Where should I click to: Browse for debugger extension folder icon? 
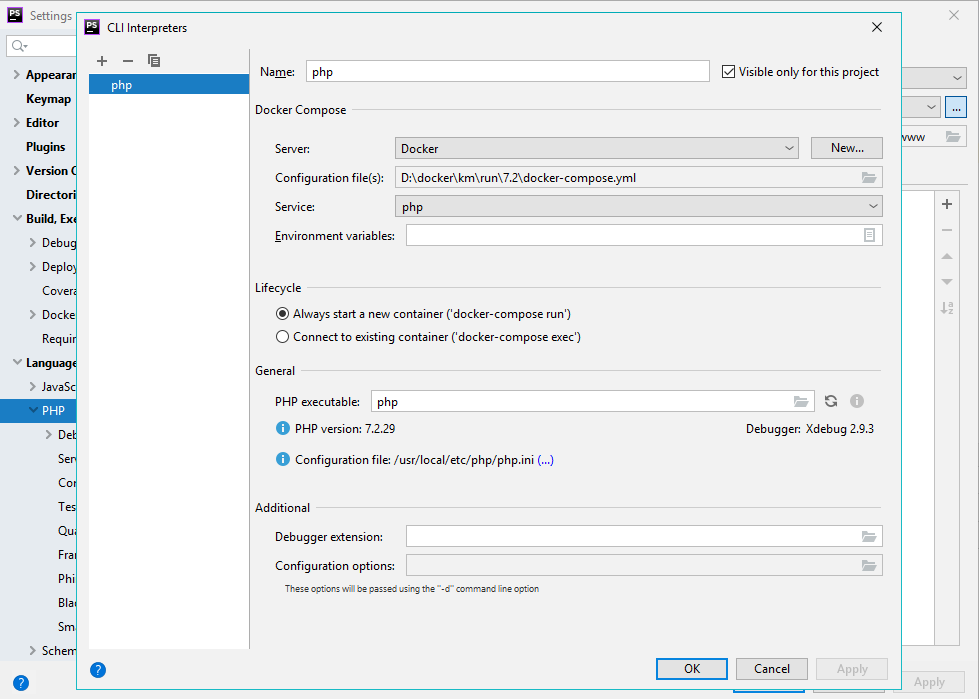pyautogui.click(x=869, y=537)
